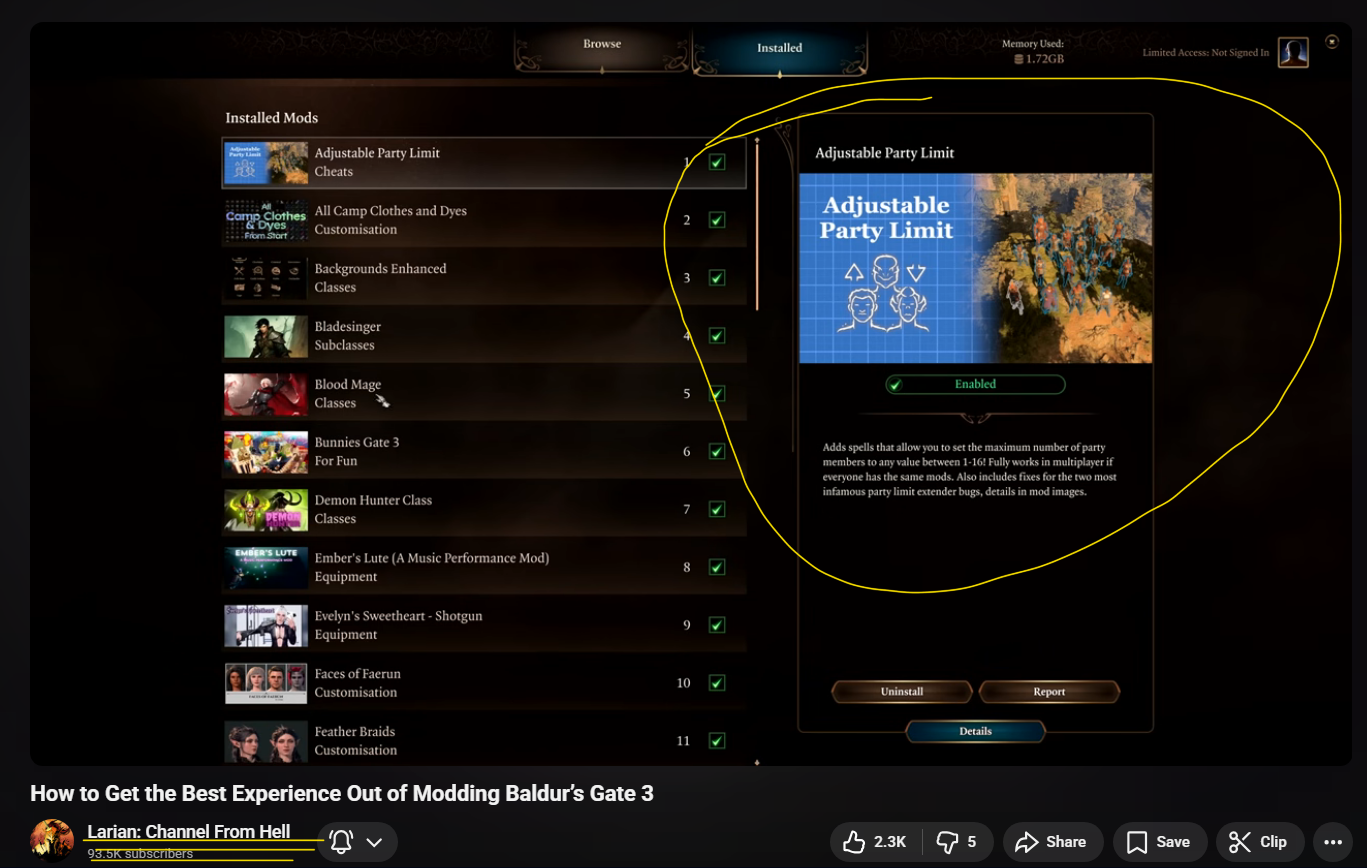The height and width of the screenshot is (868, 1367).
Task: Switch to the Browse tab
Action: tap(602, 45)
